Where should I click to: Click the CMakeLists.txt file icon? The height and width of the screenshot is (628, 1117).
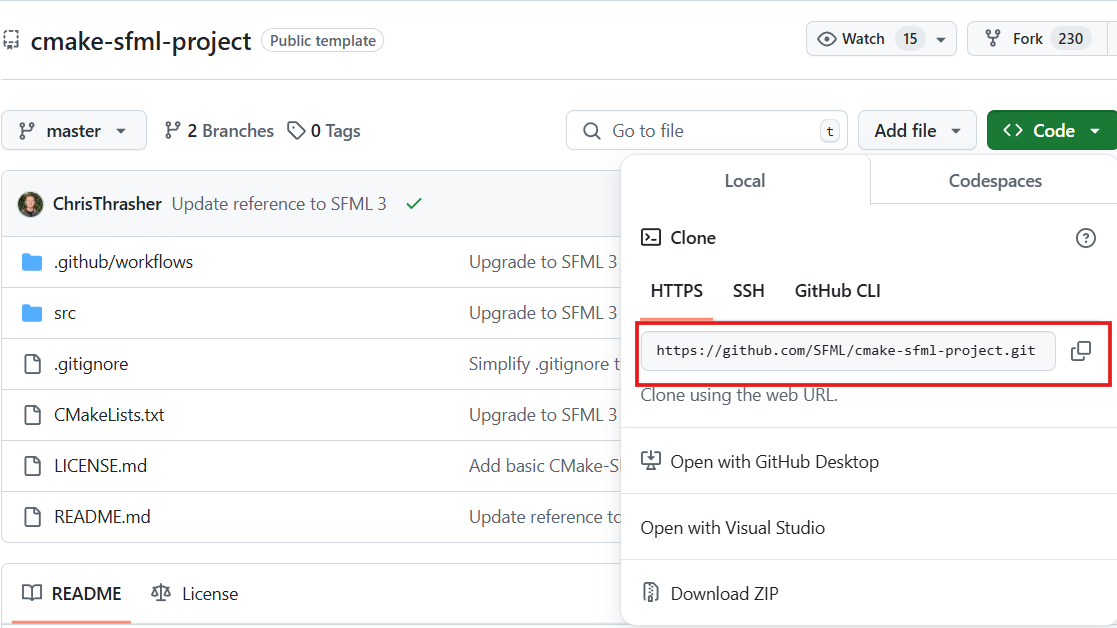point(33,414)
